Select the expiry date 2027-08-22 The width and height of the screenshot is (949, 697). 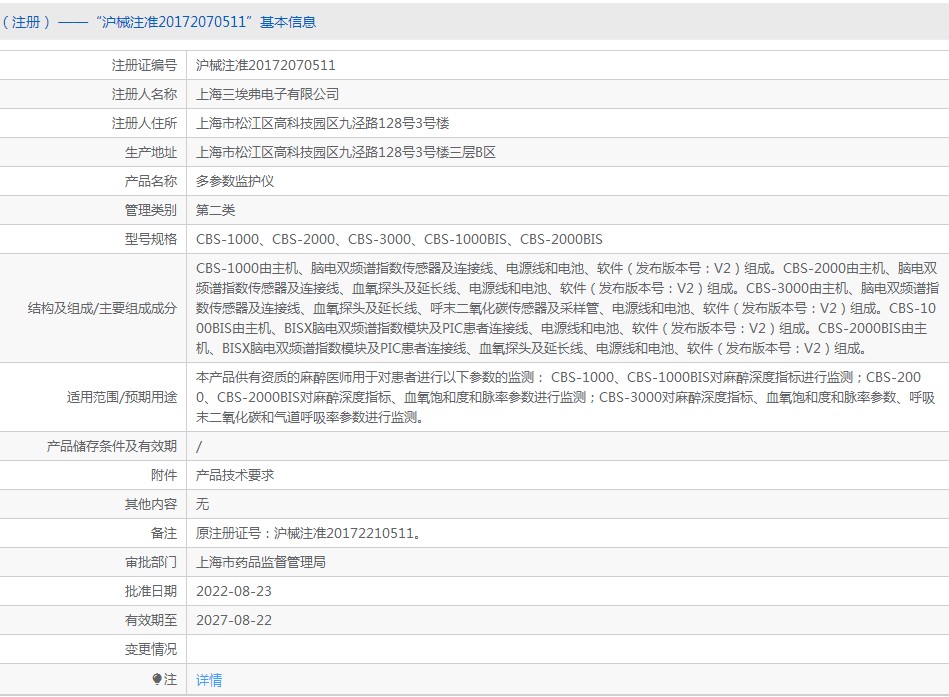click(x=234, y=621)
